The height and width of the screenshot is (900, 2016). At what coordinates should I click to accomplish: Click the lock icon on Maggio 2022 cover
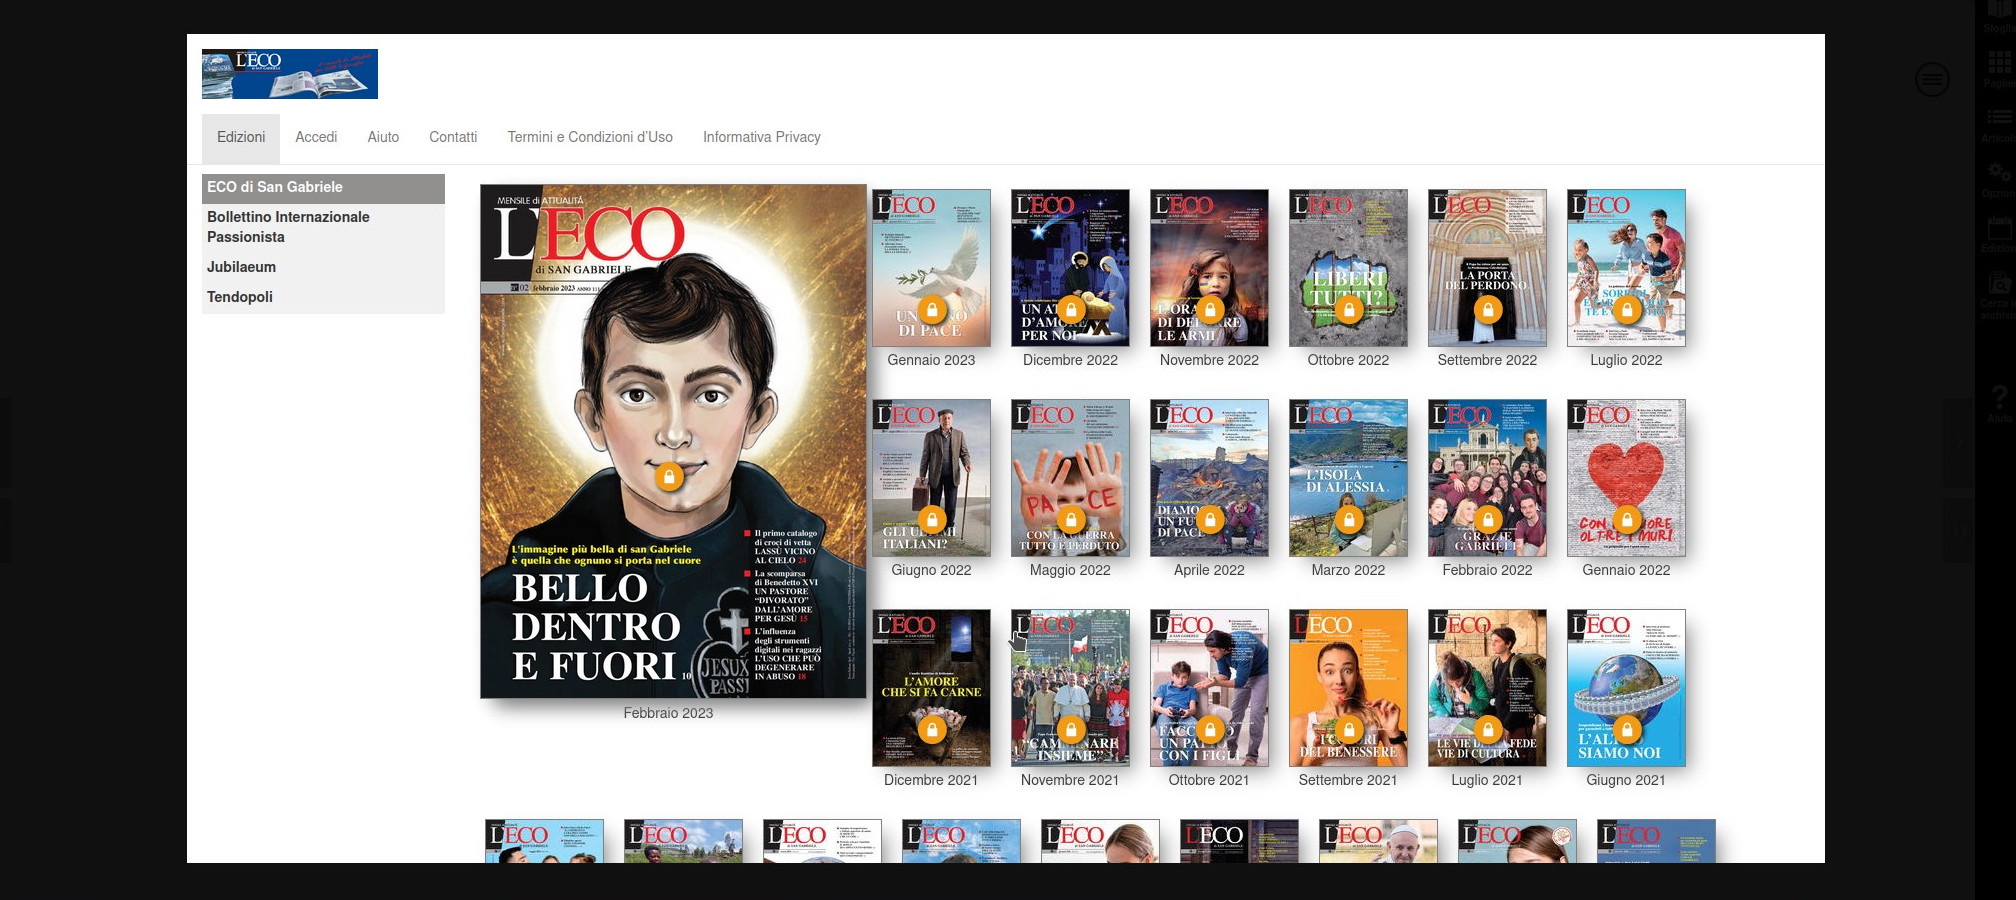click(x=1071, y=519)
